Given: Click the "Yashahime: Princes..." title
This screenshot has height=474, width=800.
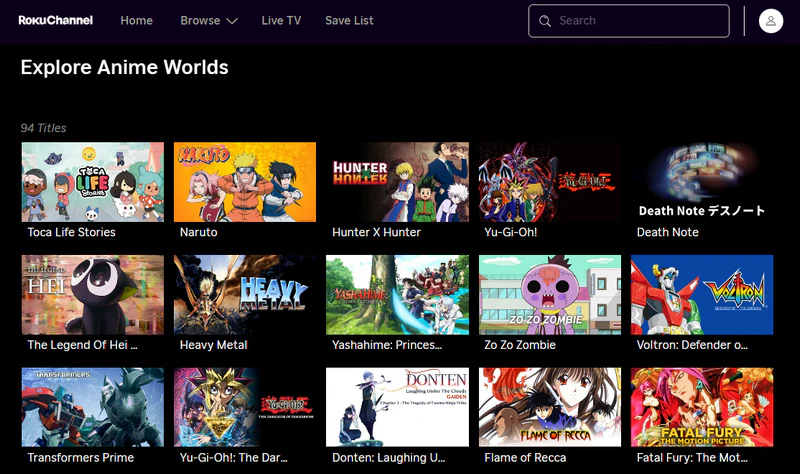Looking at the screenshot, I should click(387, 345).
